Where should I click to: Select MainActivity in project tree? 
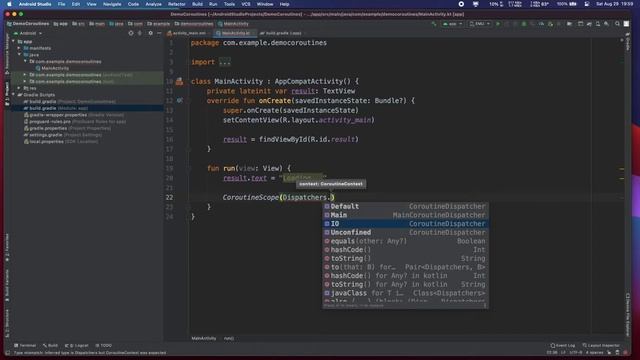55,68
